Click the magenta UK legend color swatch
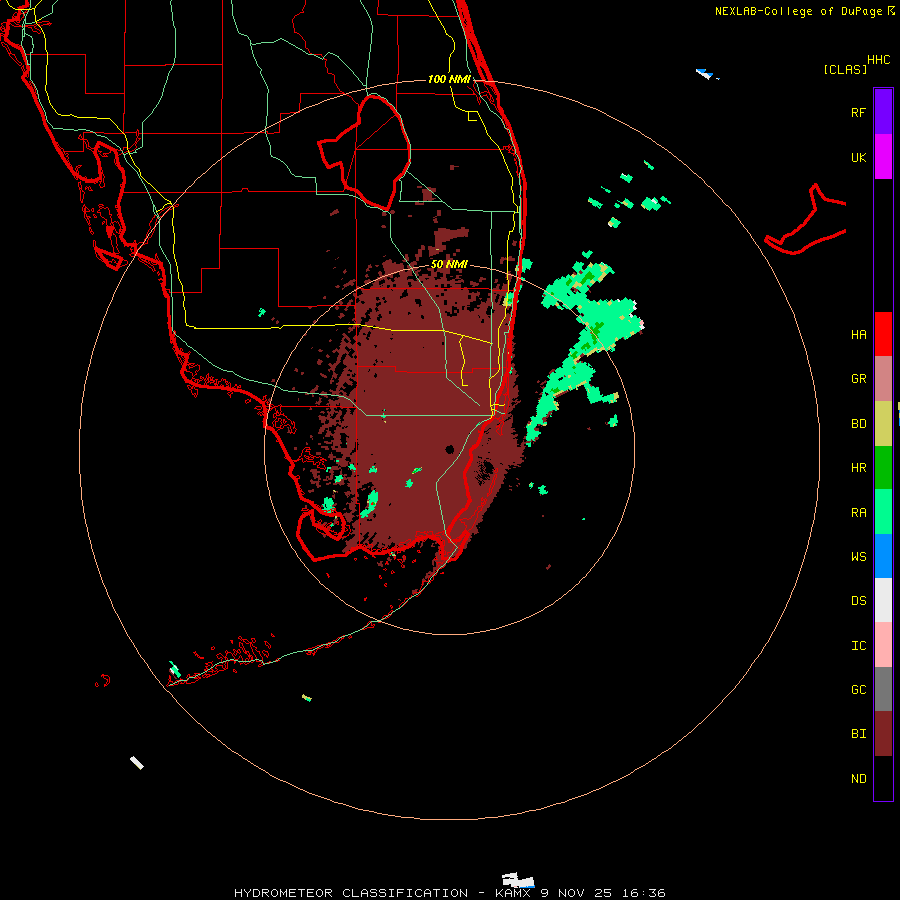Viewport: 900px width, 900px height. click(883, 157)
